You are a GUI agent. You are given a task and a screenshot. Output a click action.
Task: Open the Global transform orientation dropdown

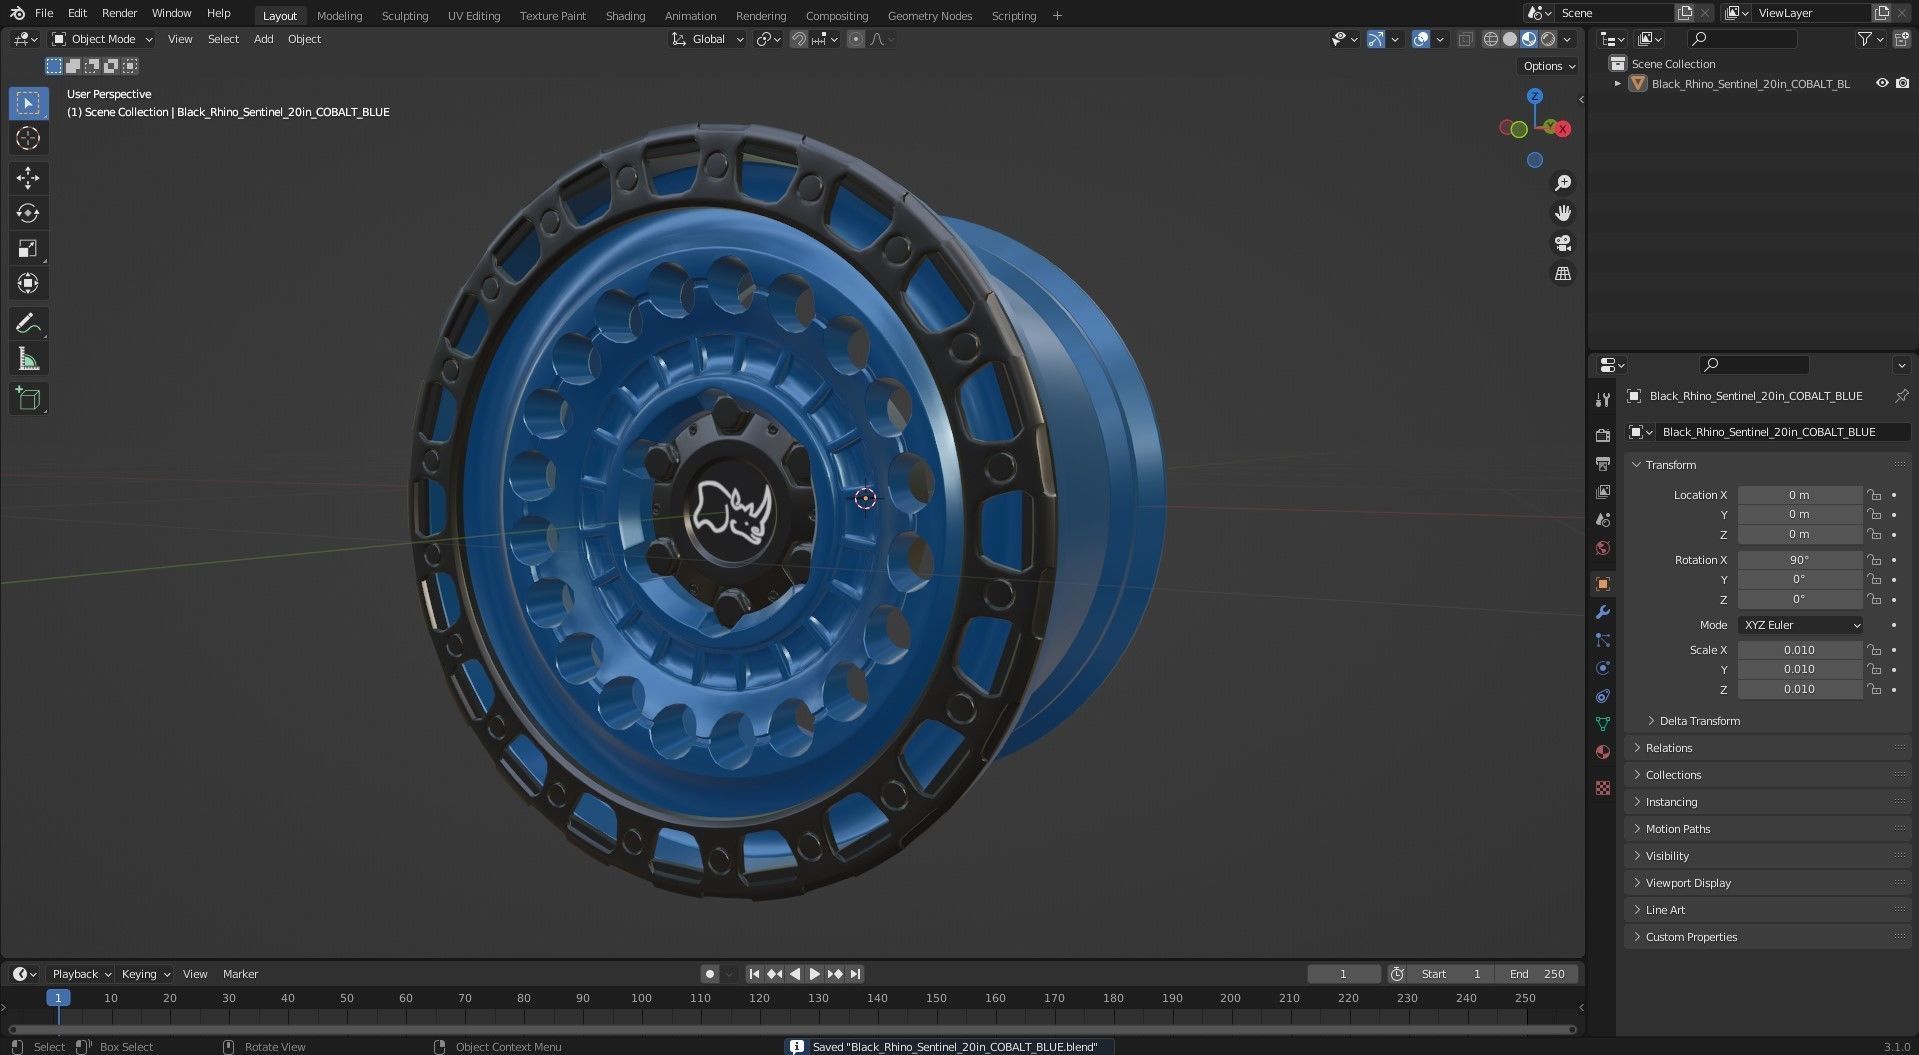708,39
